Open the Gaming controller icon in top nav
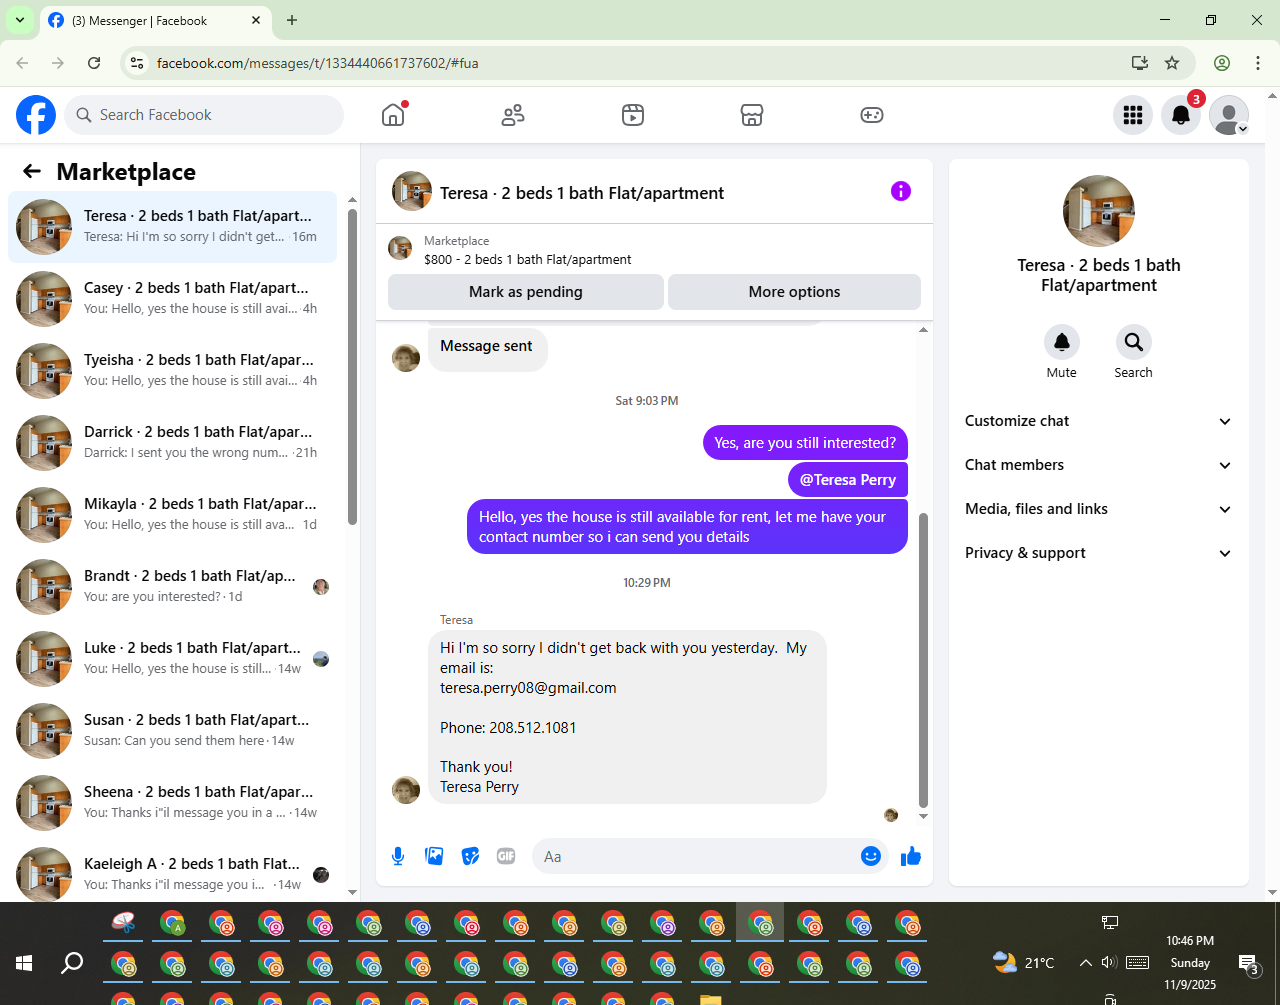 [872, 115]
